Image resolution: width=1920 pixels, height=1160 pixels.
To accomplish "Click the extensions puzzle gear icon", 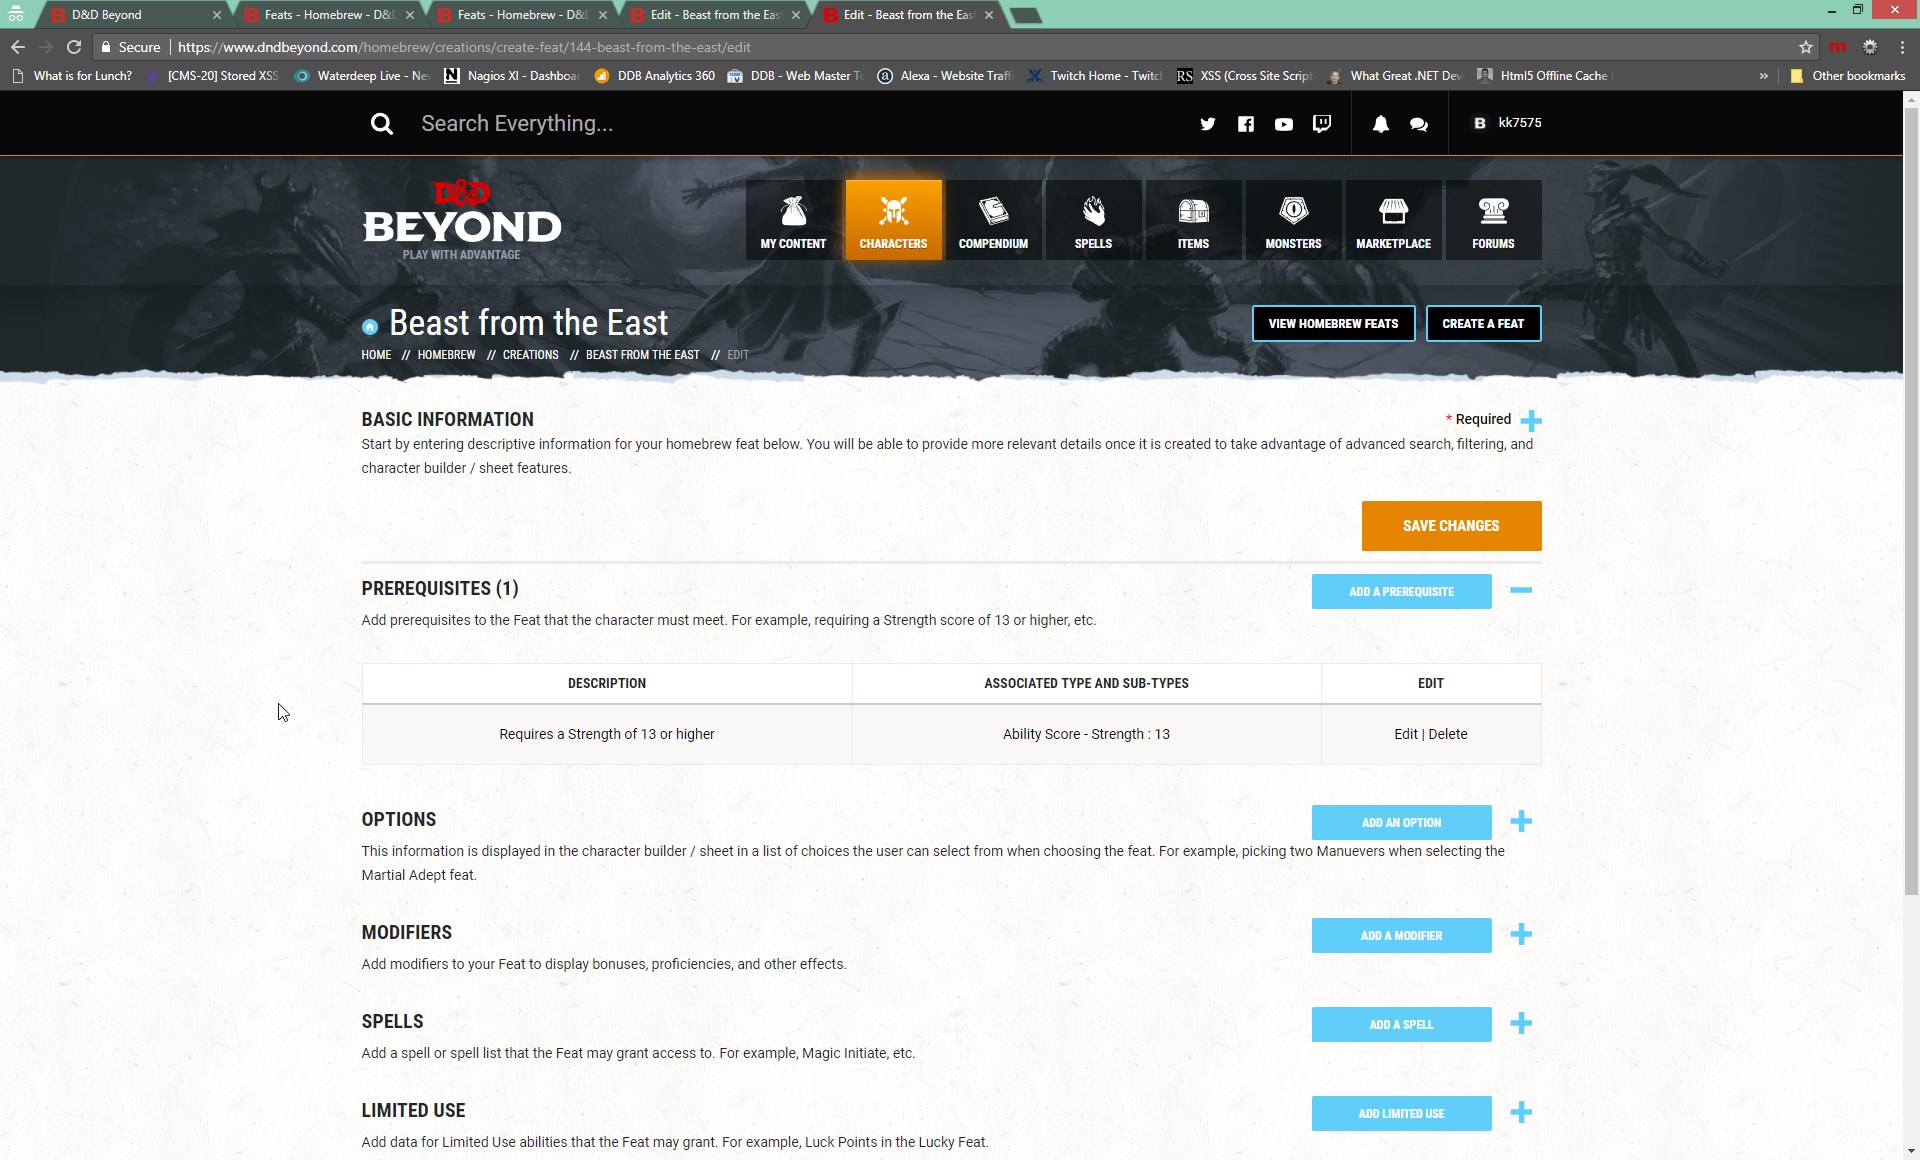I will (x=1869, y=47).
